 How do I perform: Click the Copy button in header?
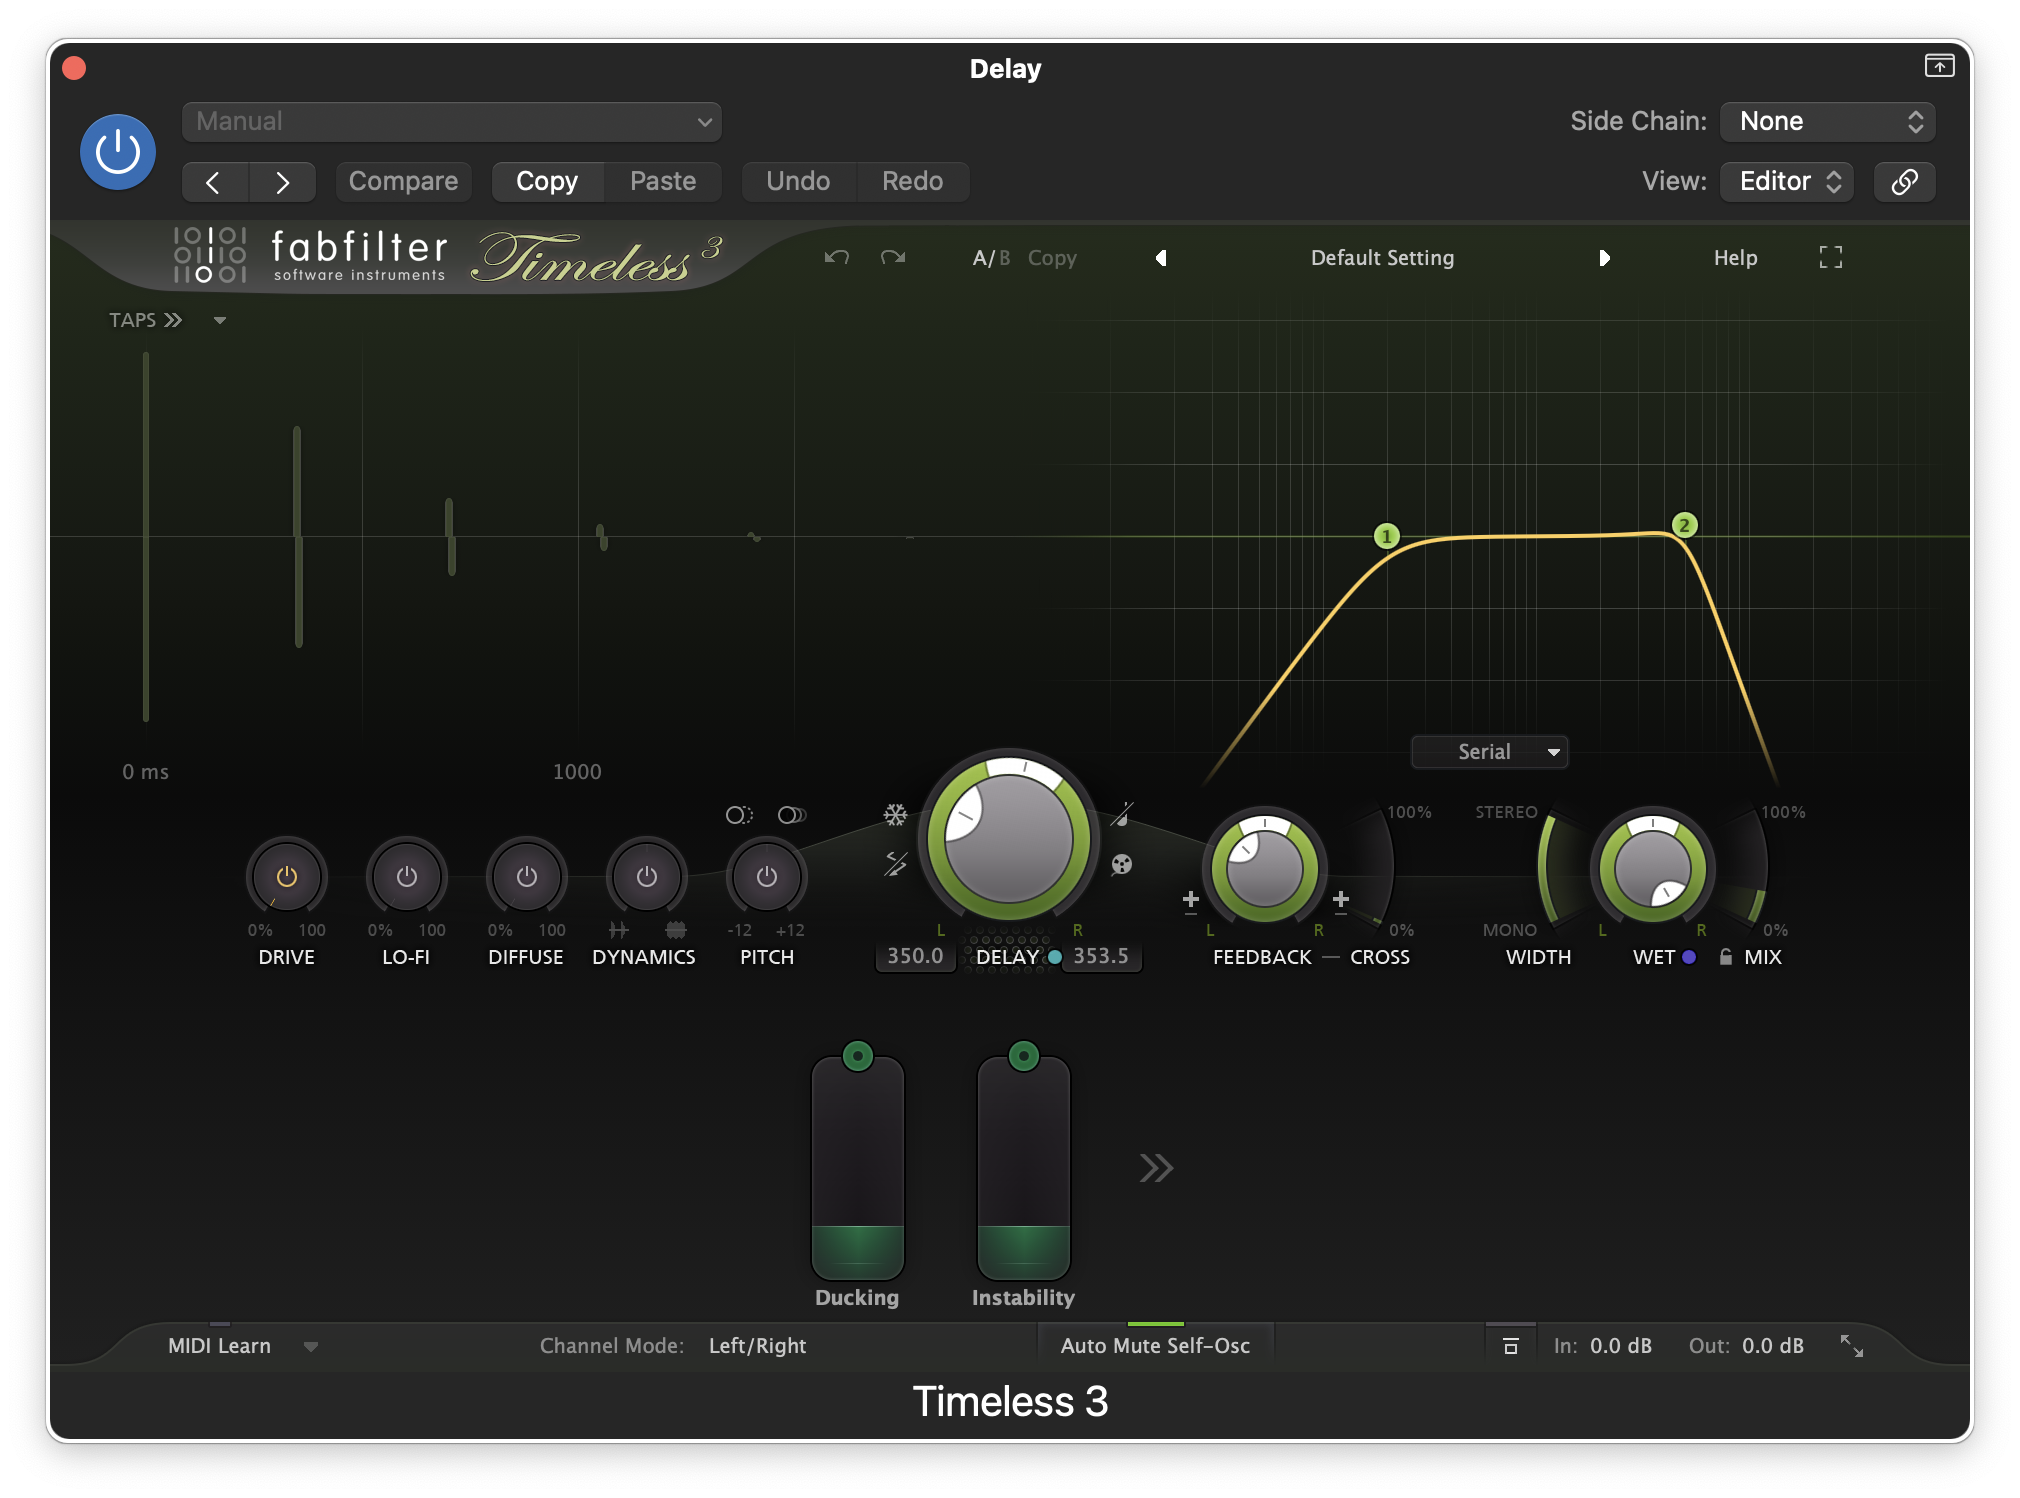click(547, 181)
